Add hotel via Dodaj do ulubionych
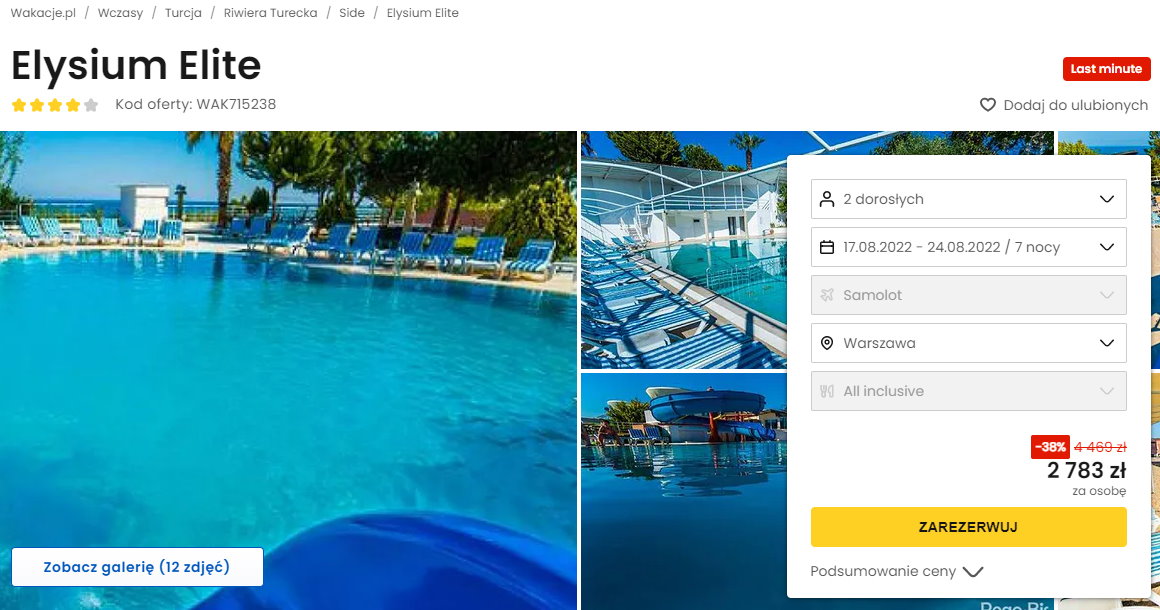Image resolution: width=1160 pixels, height=610 pixels. pos(1064,105)
